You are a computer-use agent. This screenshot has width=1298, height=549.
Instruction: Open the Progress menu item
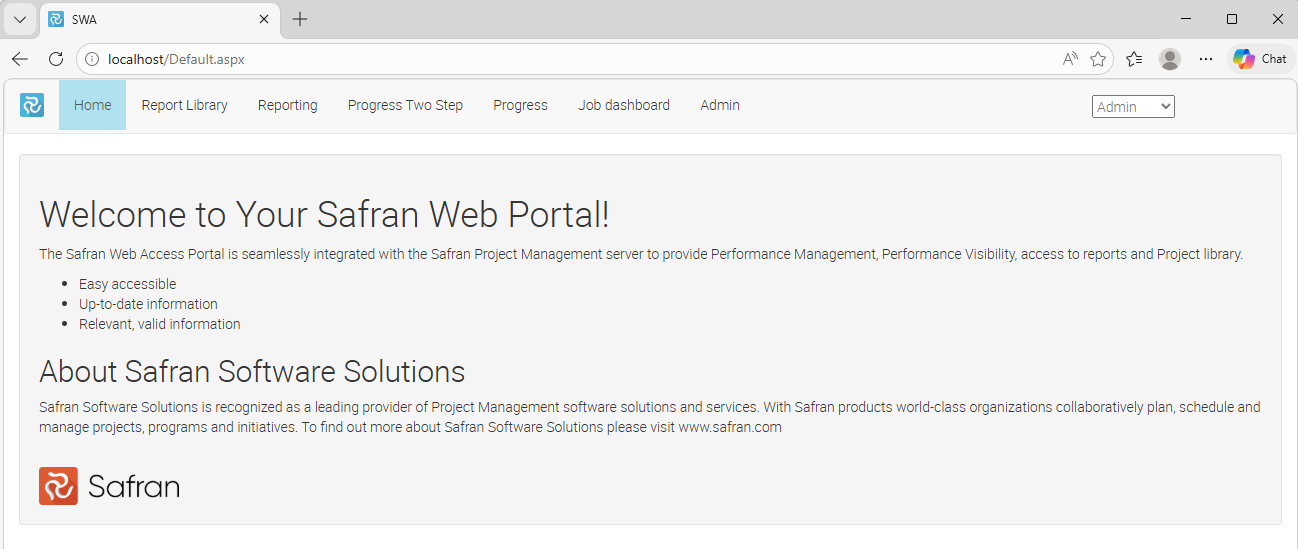pyautogui.click(x=520, y=105)
